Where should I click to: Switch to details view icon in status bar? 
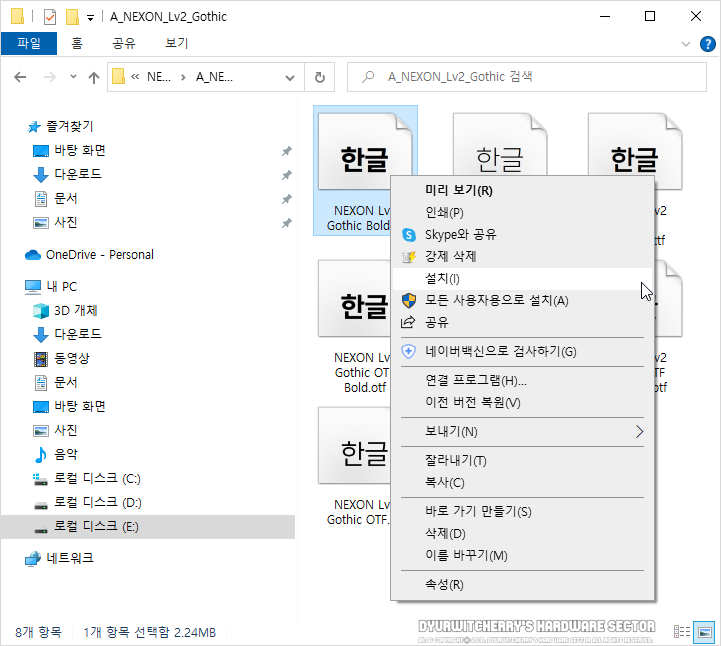[681, 632]
